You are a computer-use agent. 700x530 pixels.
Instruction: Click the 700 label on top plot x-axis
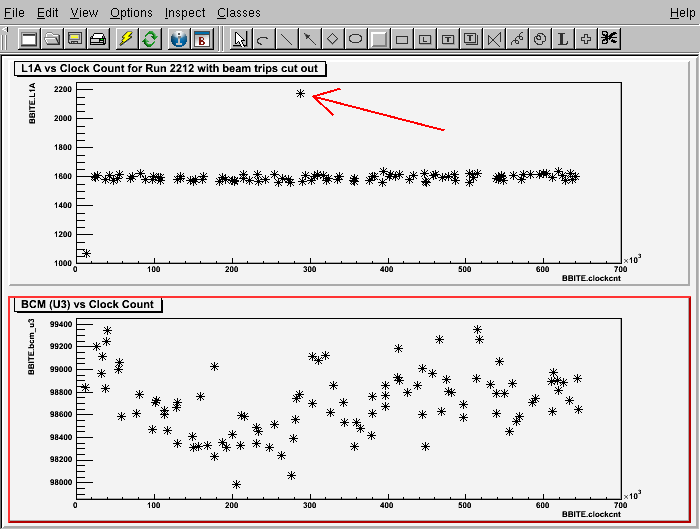(x=621, y=269)
